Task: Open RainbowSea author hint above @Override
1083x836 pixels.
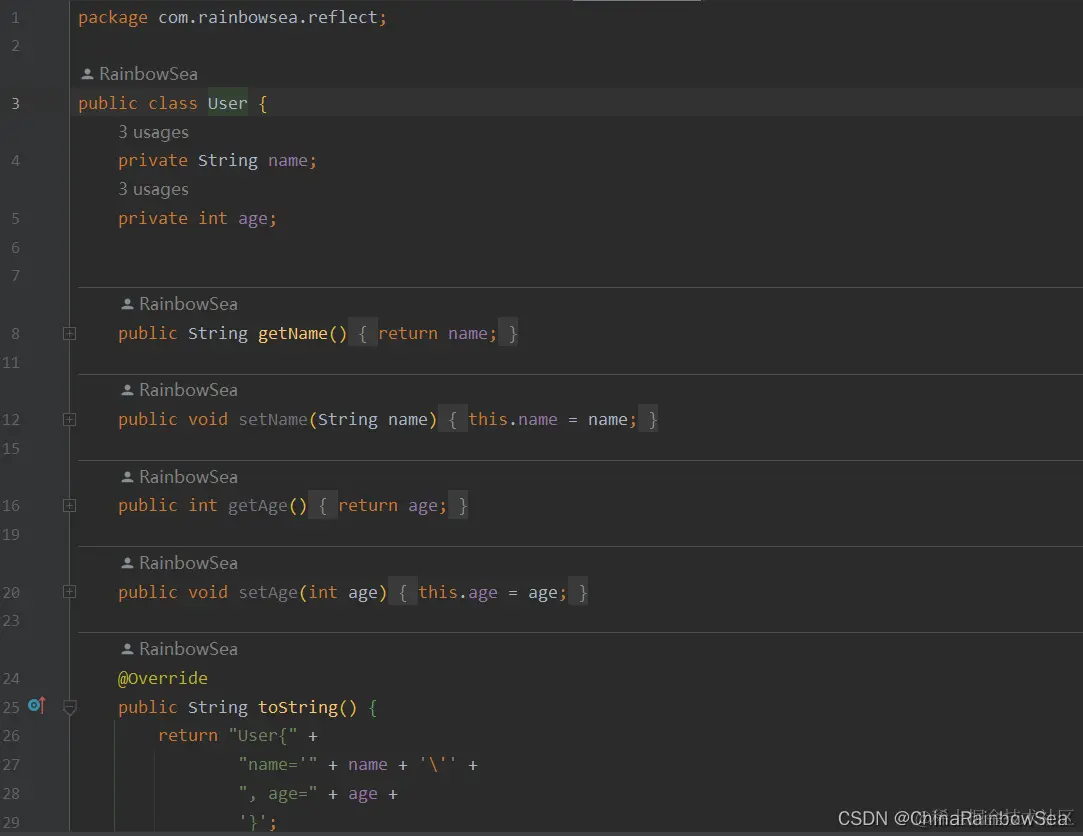Action: point(180,649)
